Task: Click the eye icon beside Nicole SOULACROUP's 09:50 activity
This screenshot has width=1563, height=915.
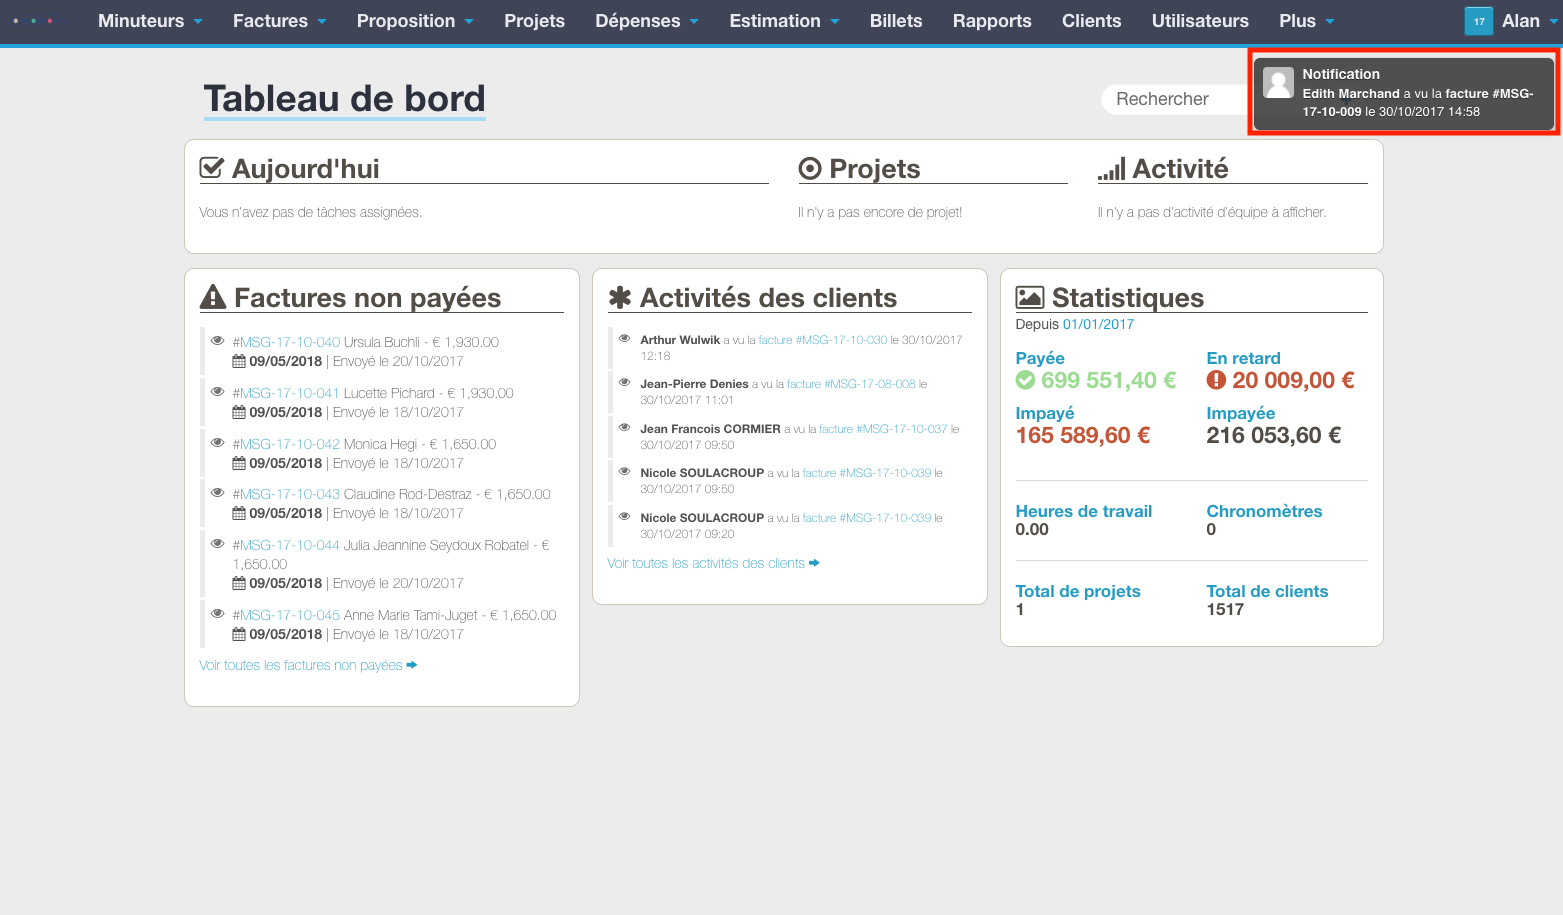Action: (624, 472)
